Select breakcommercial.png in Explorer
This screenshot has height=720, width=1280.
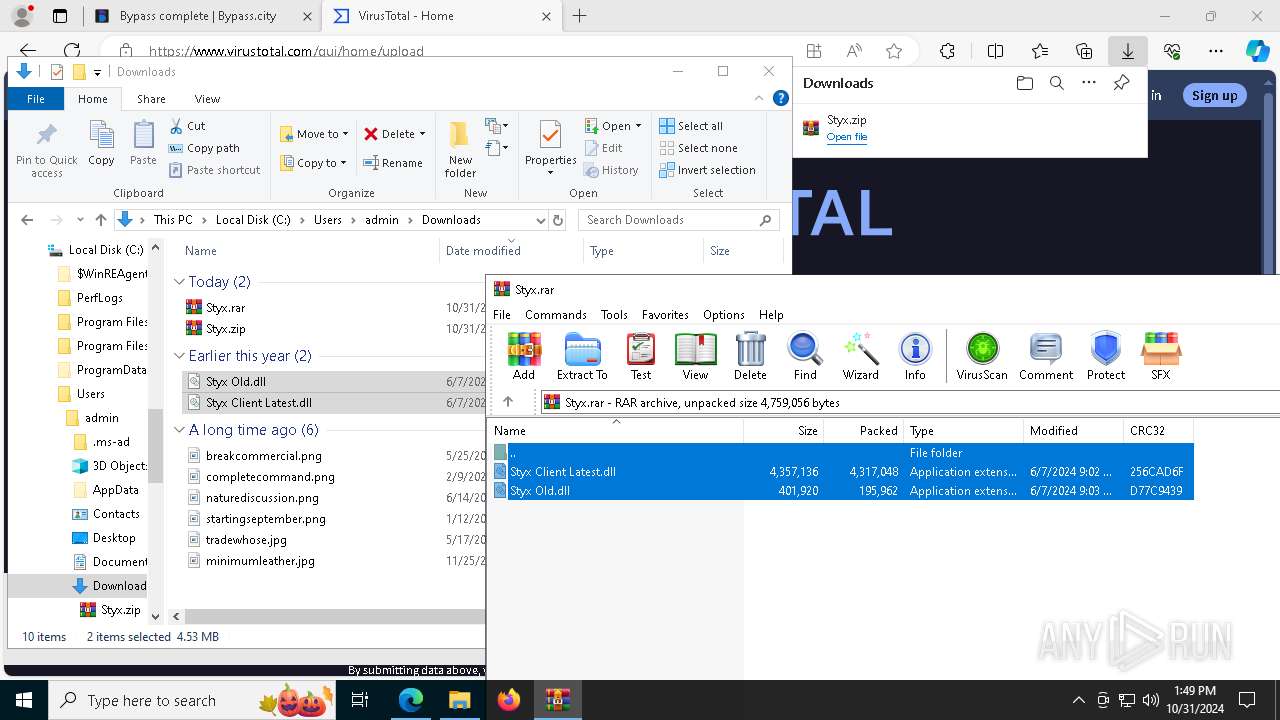[x=263, y=455]
